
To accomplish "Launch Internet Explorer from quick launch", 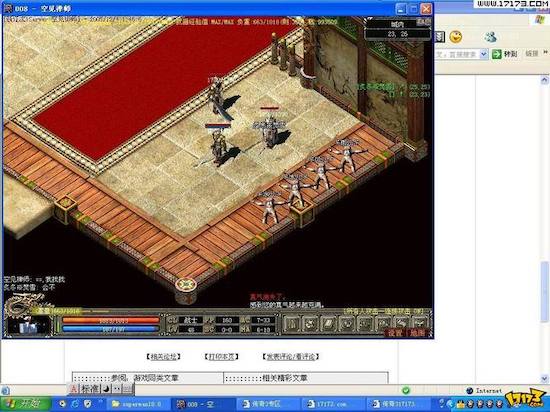I will pyautogui.click(x=75, y=404).
